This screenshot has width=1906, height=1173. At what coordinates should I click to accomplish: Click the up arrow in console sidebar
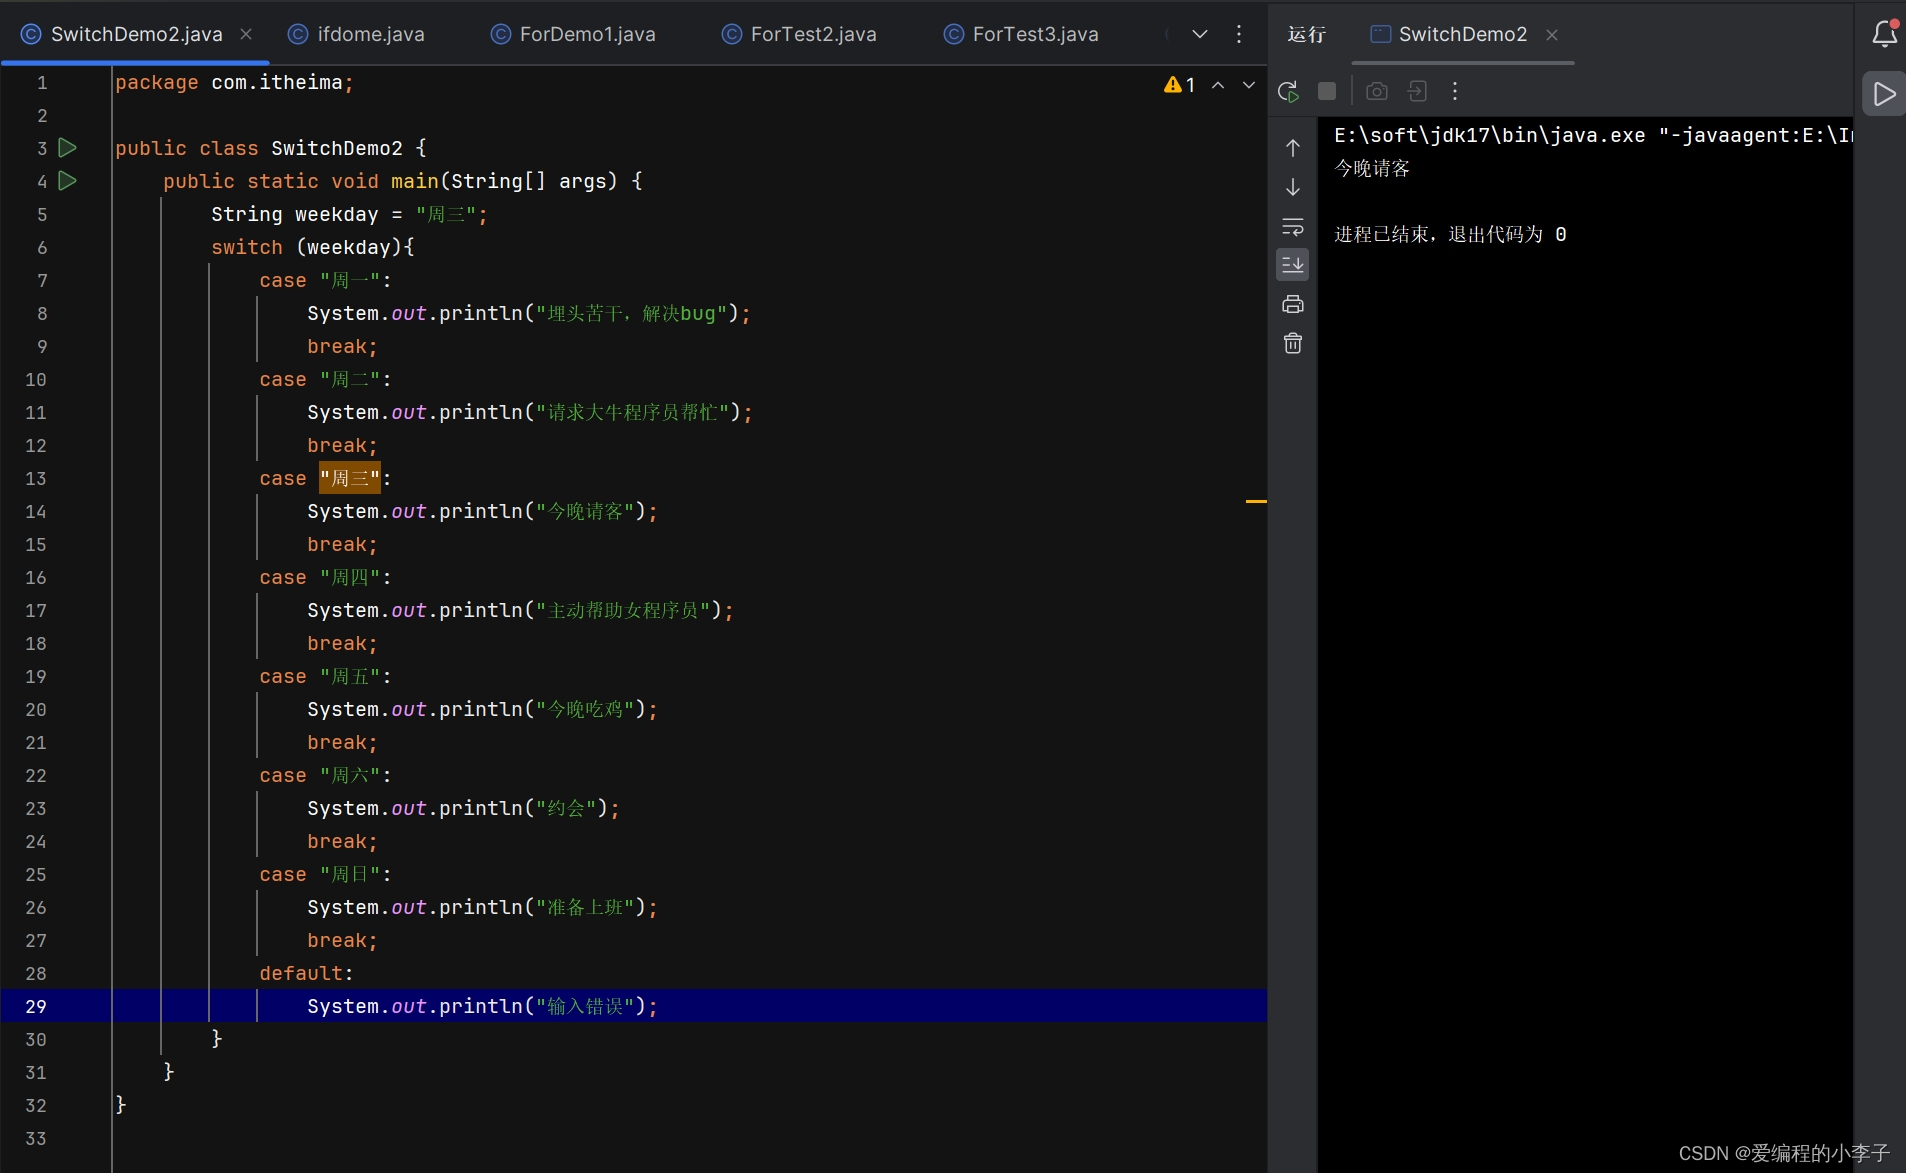1293,148
